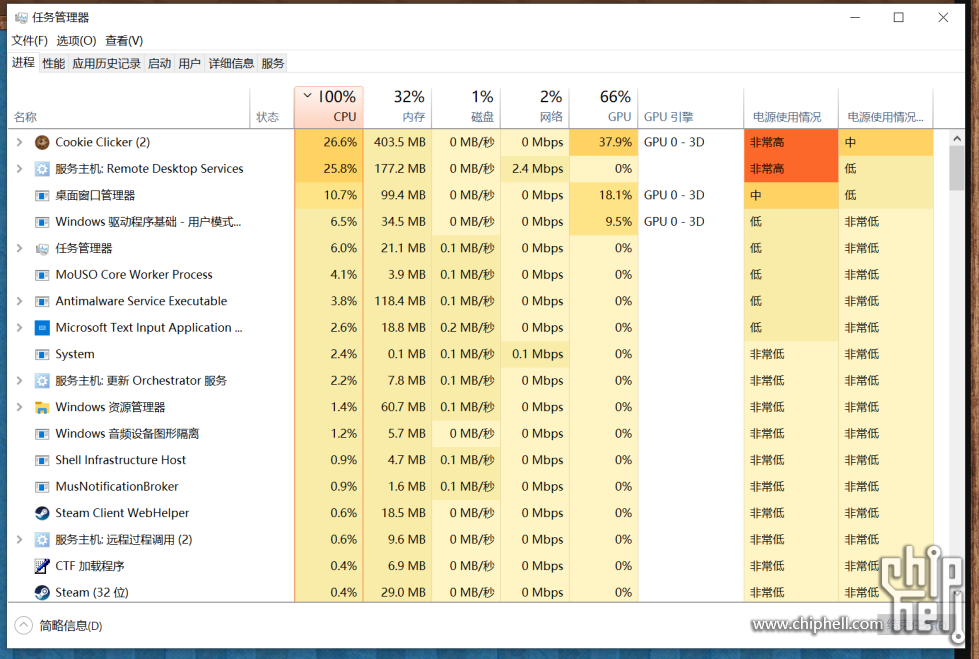This screenshot has height=659, width=979.
Task: Open the 查看(V) menu
Action: point(124,41)
